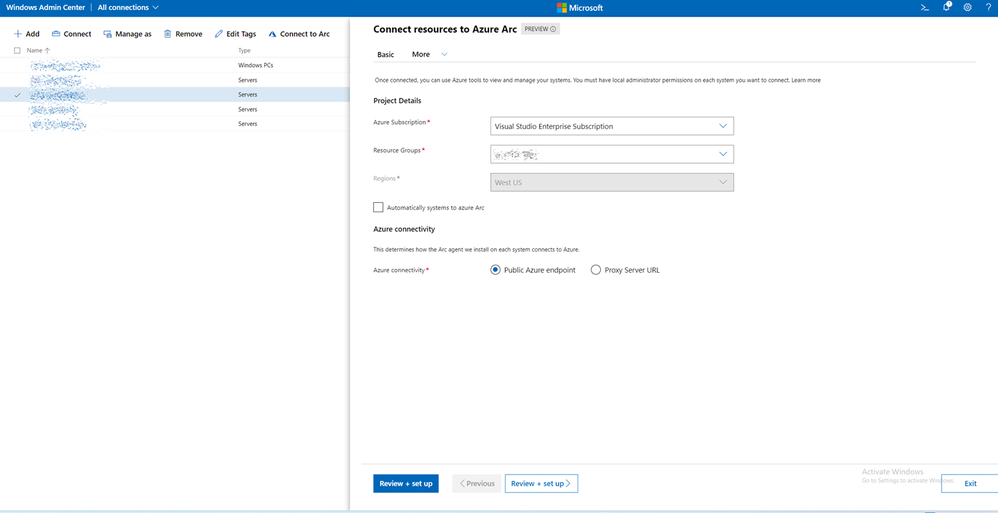Screen dimensions: 998x513
Task: Open the Learn more link
Action: [x=806, y=81]
